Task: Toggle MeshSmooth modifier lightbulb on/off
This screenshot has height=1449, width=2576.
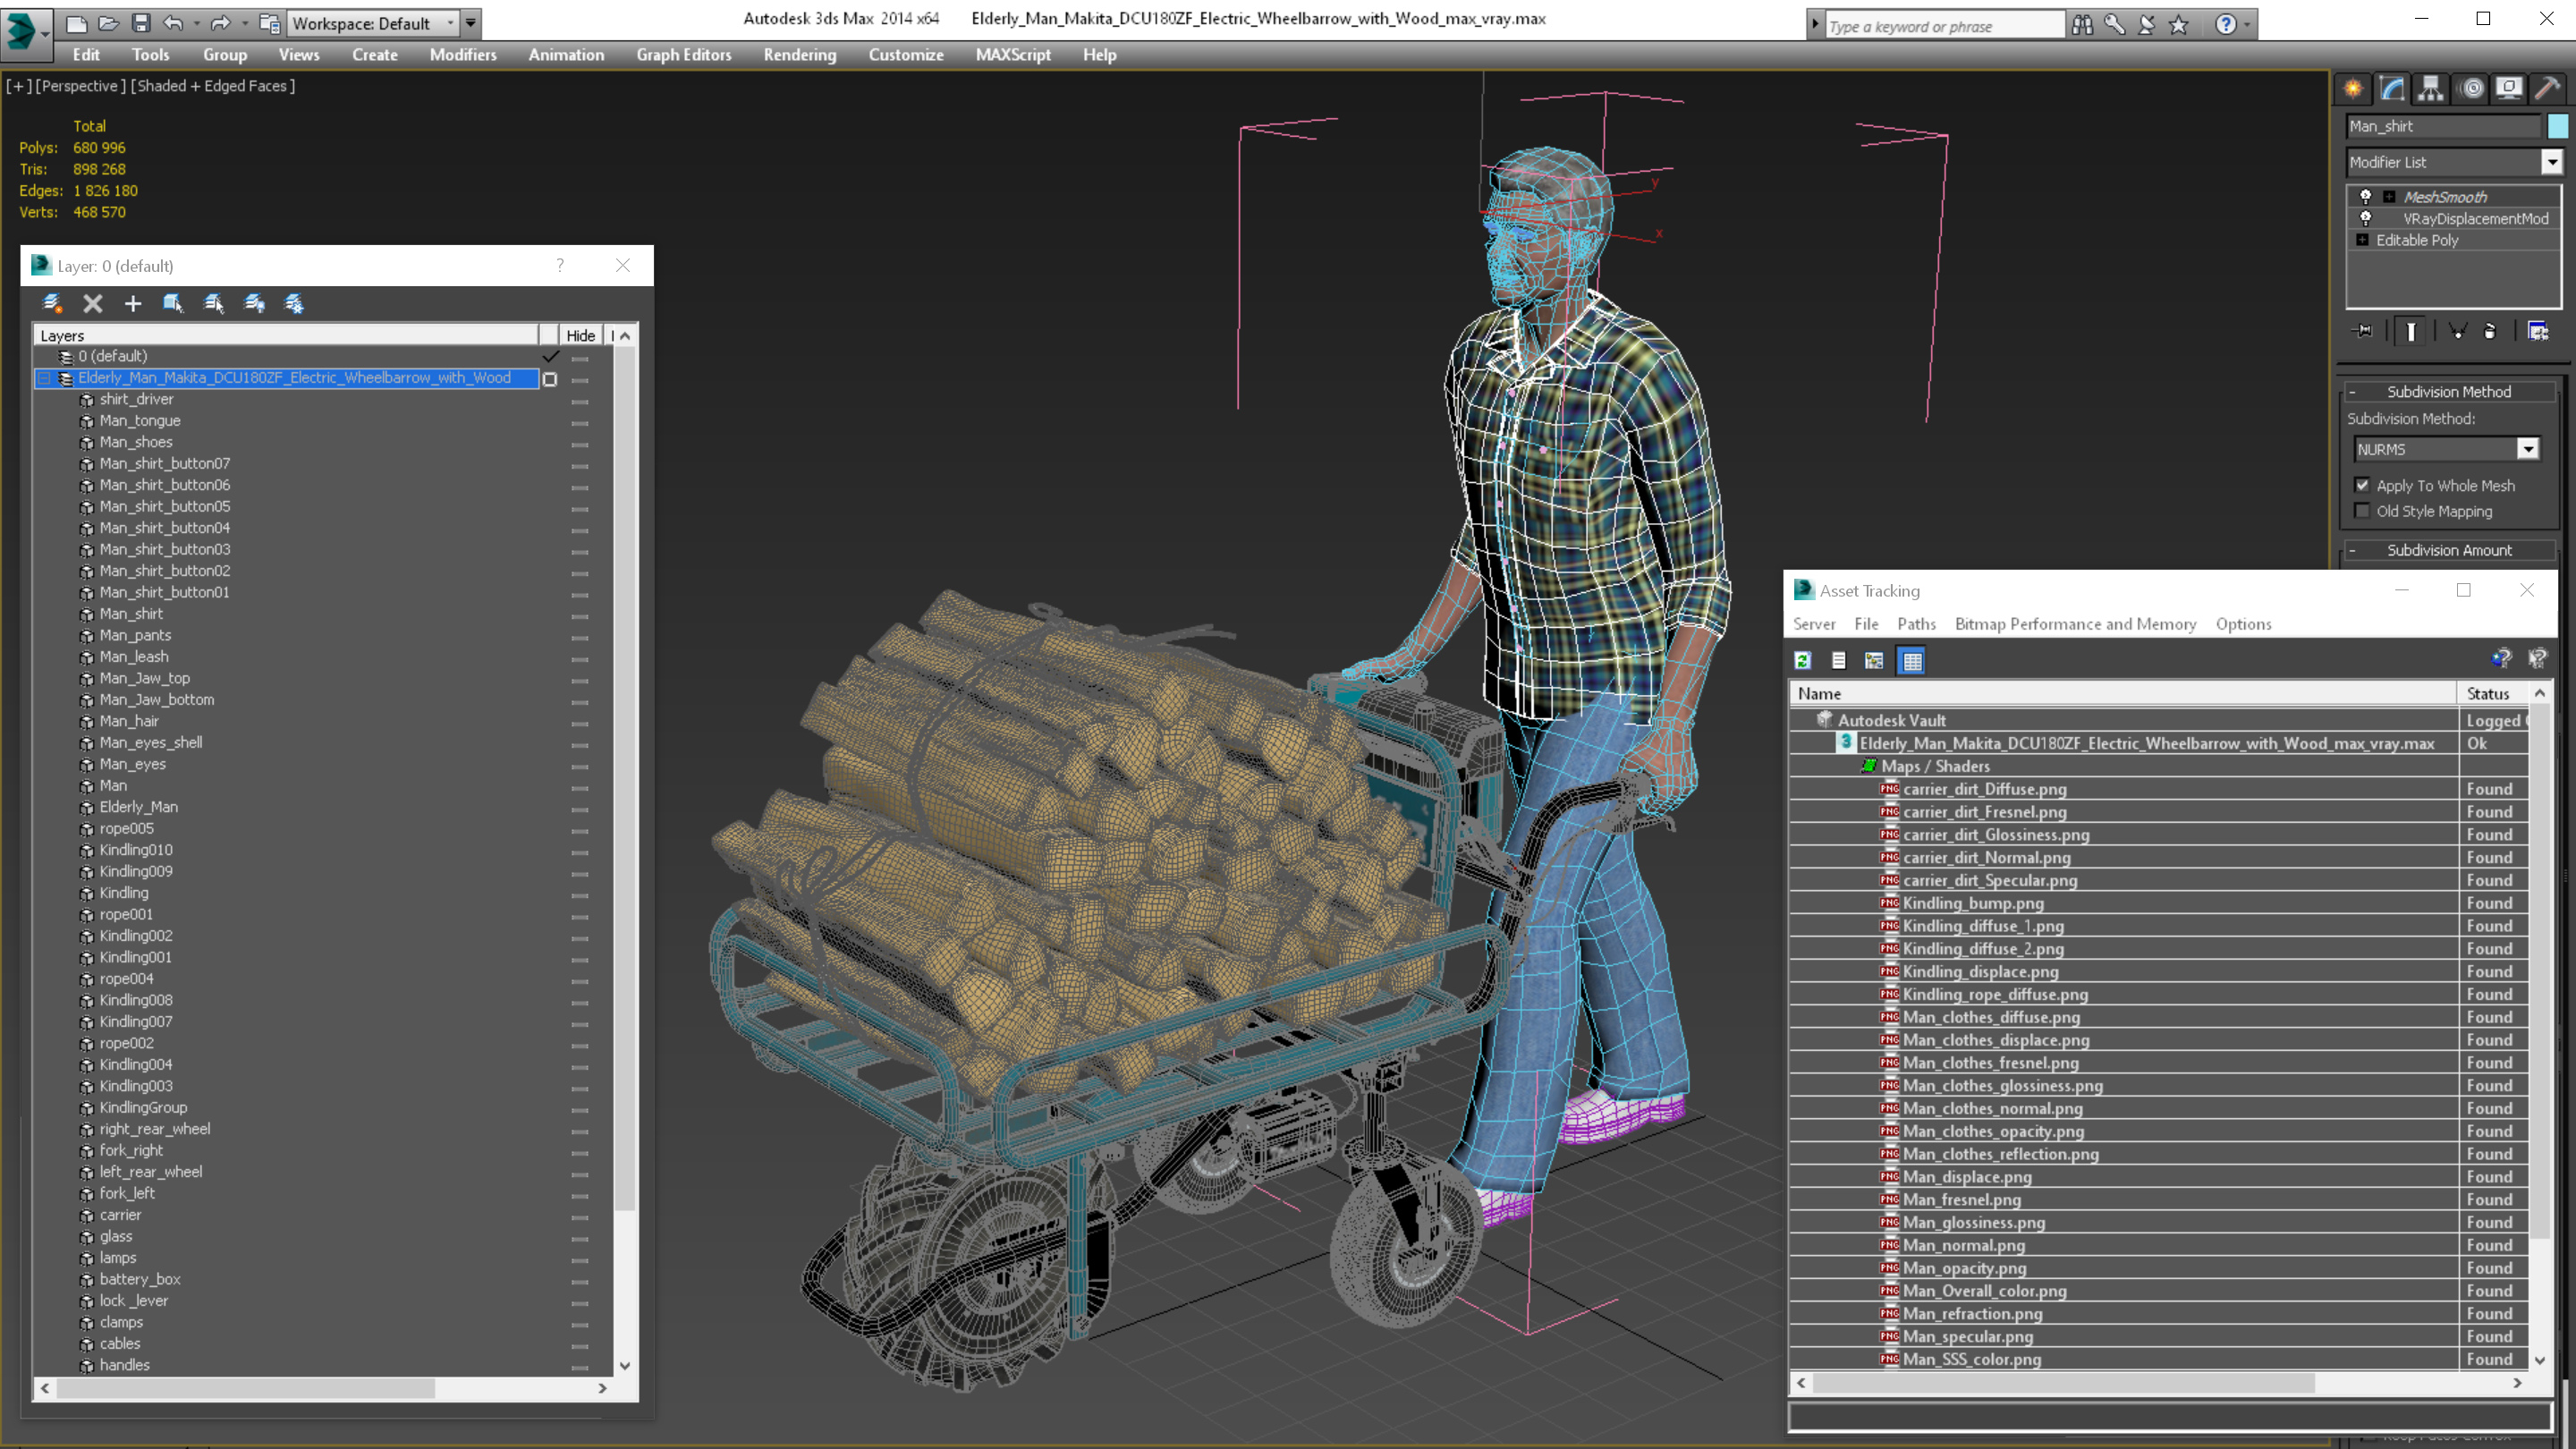Action: click(x=2366, y=196)
